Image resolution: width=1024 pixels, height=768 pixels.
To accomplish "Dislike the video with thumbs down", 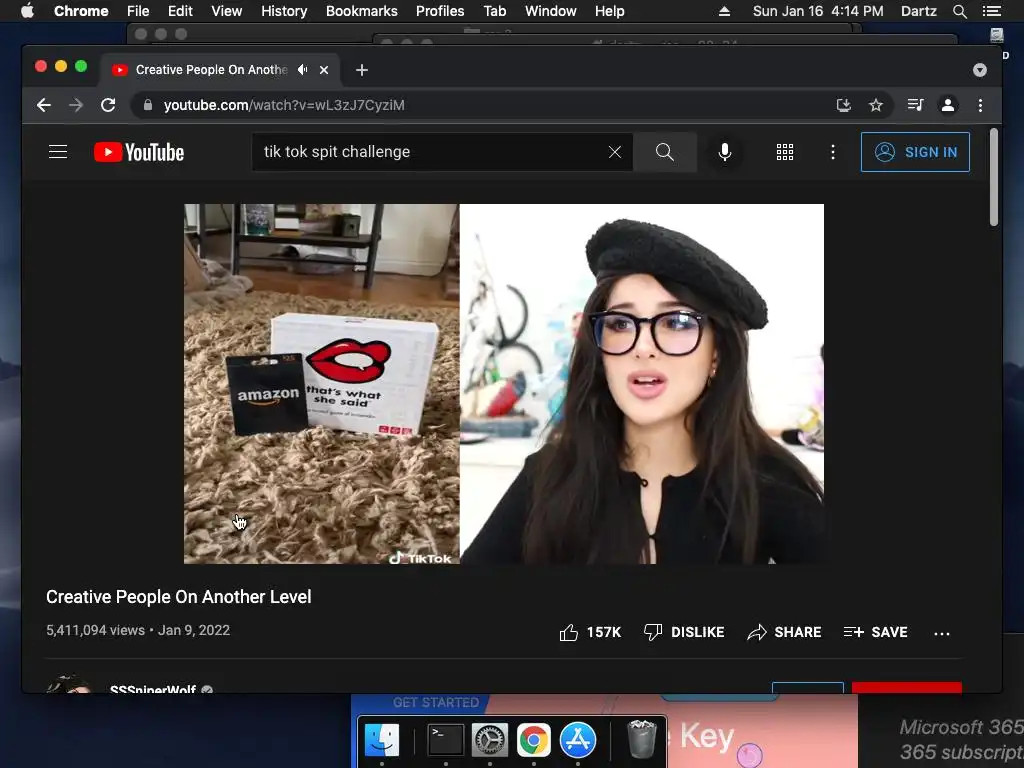I will 684,632.
